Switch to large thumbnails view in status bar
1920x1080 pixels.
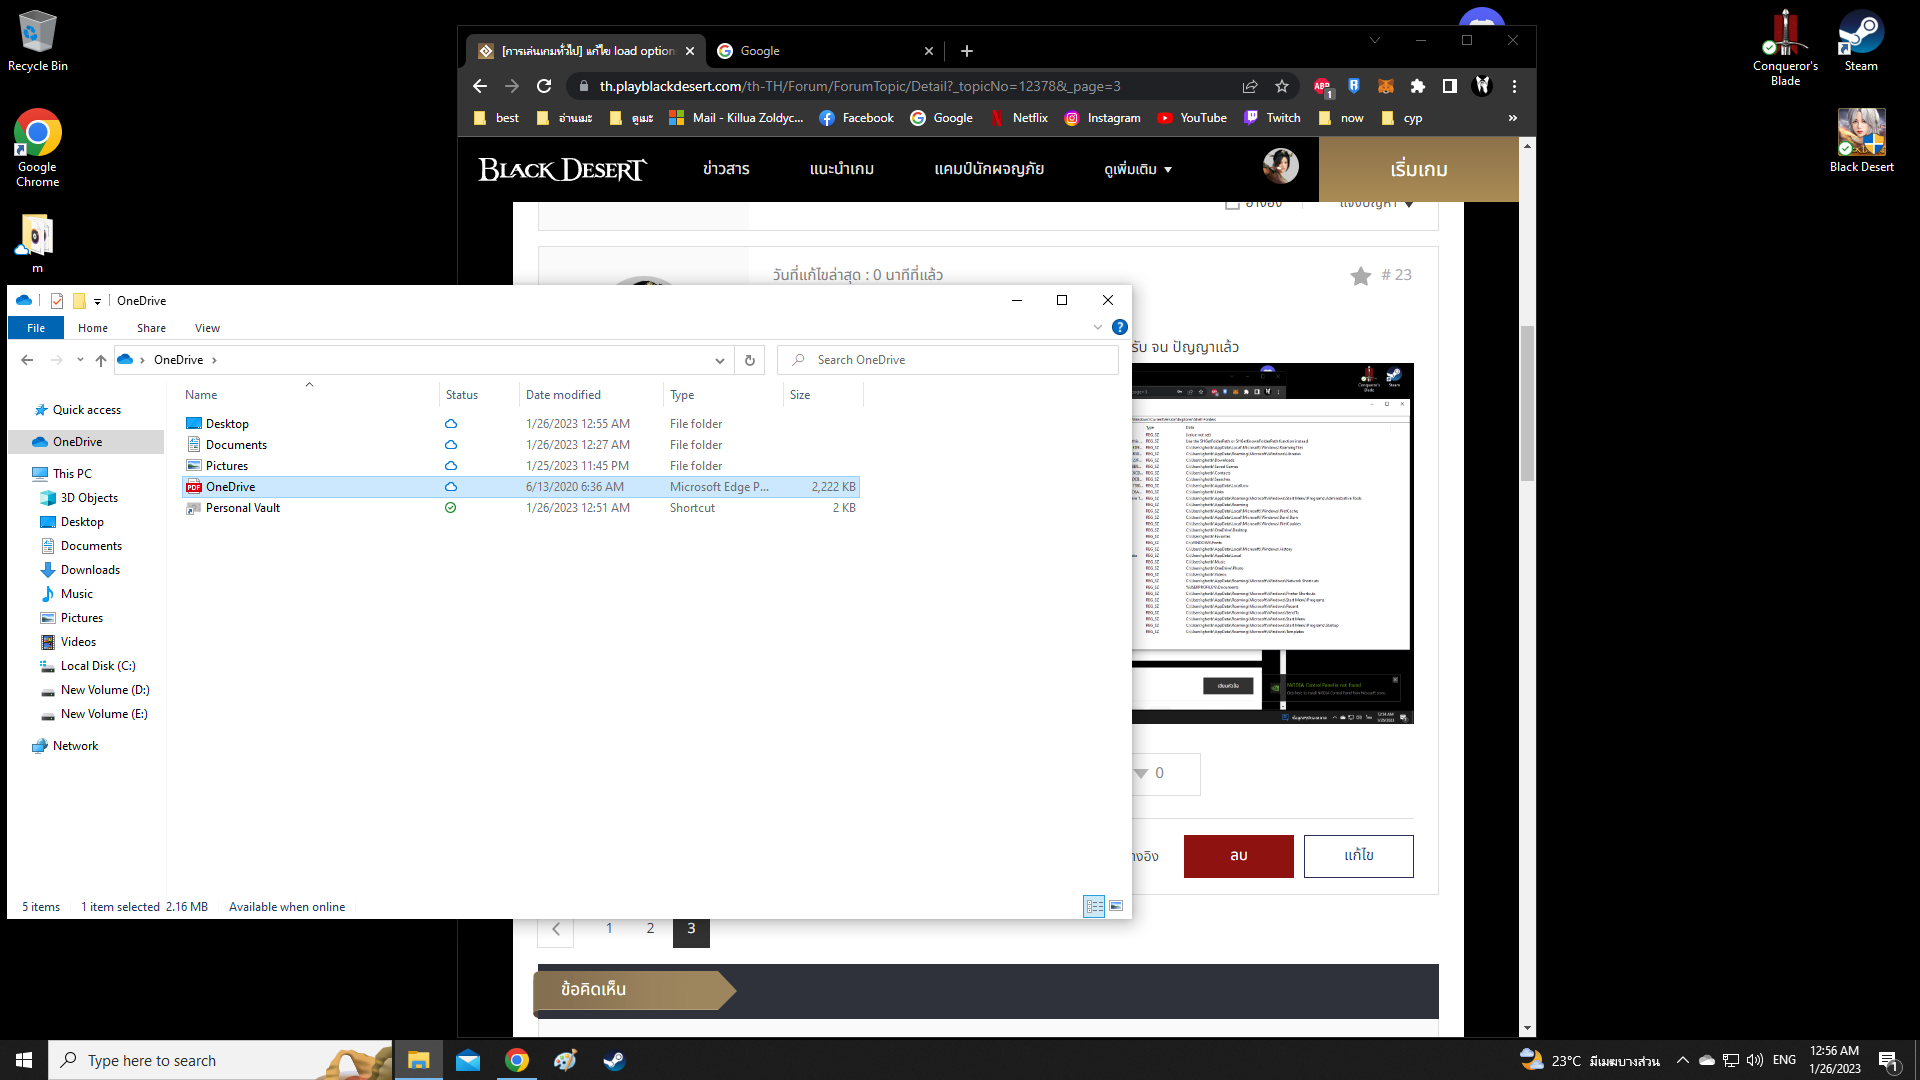1116,906
